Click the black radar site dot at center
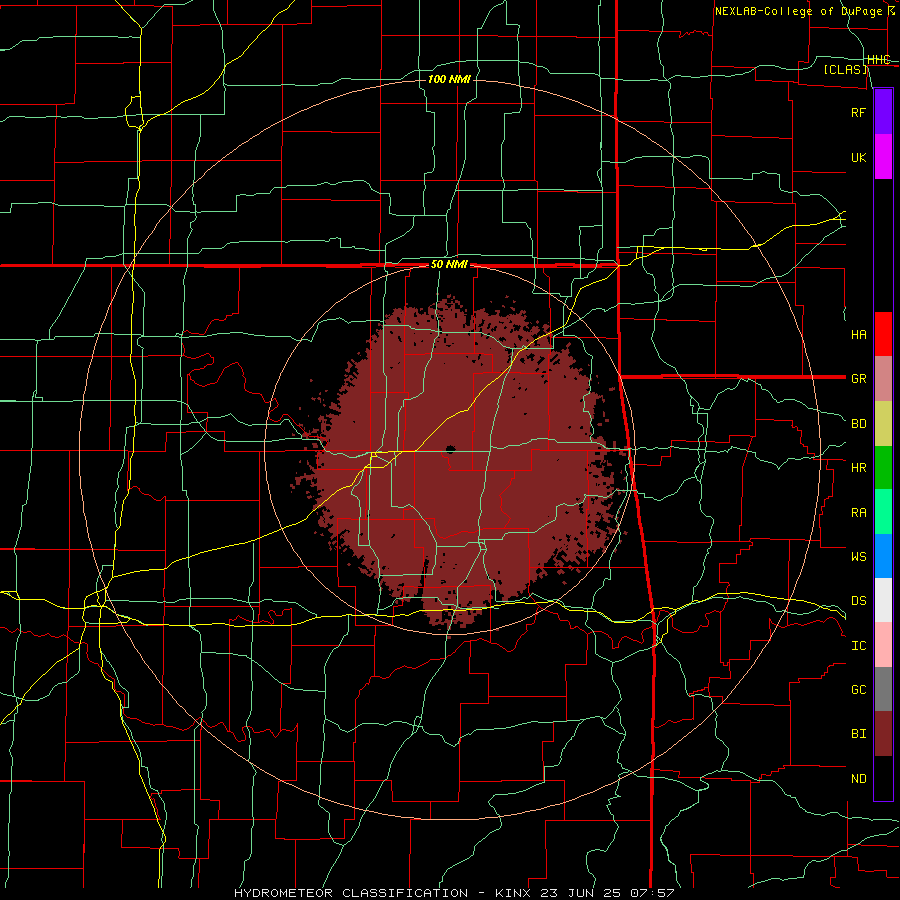The image size is (900, 900). (450, 449)
